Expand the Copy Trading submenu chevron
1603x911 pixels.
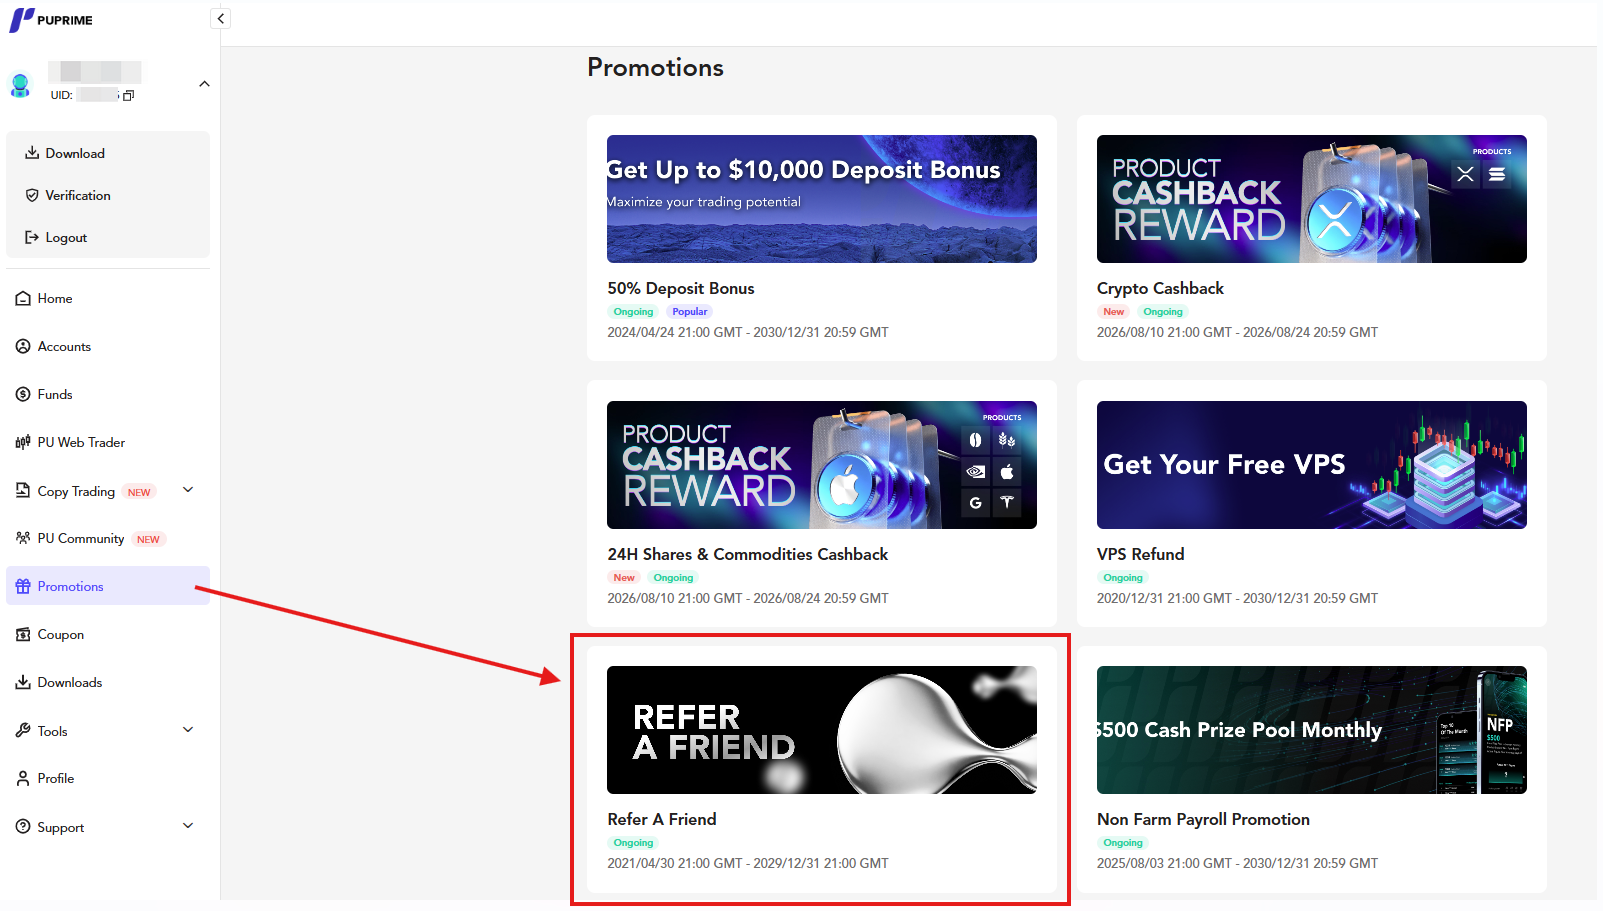click(188, 490)
